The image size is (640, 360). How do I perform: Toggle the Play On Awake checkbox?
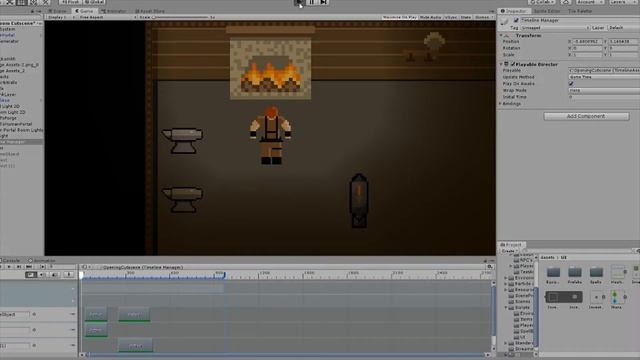click(x=571, y=84)
